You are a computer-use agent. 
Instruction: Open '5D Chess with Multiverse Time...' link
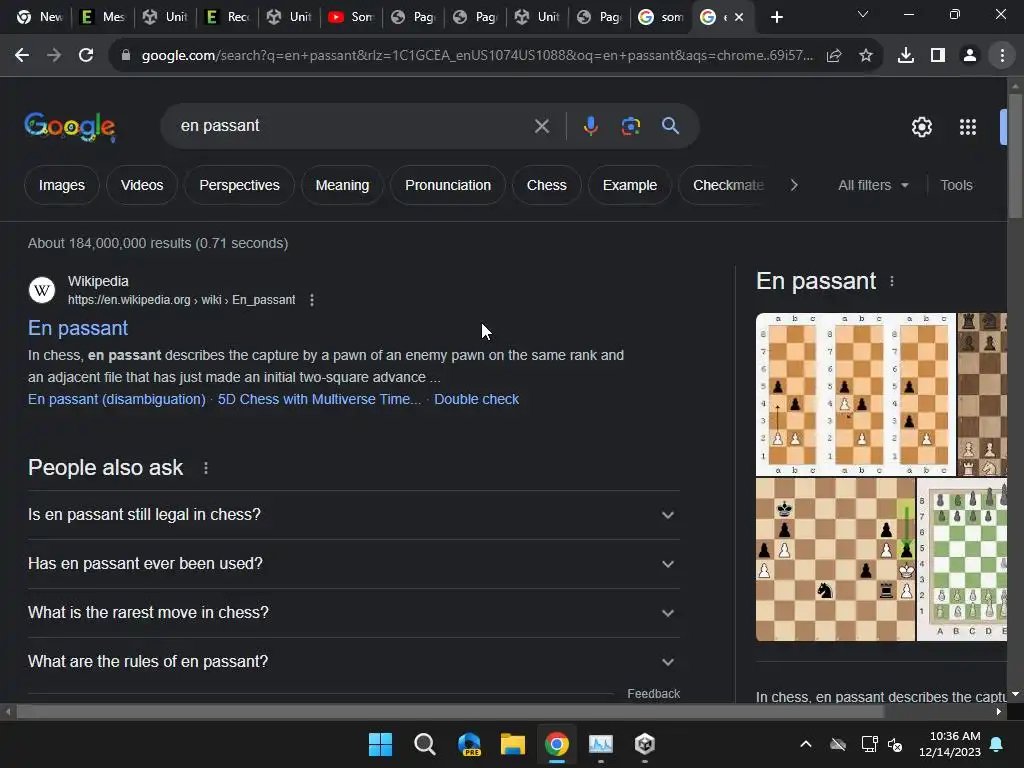tap(319, 399)
